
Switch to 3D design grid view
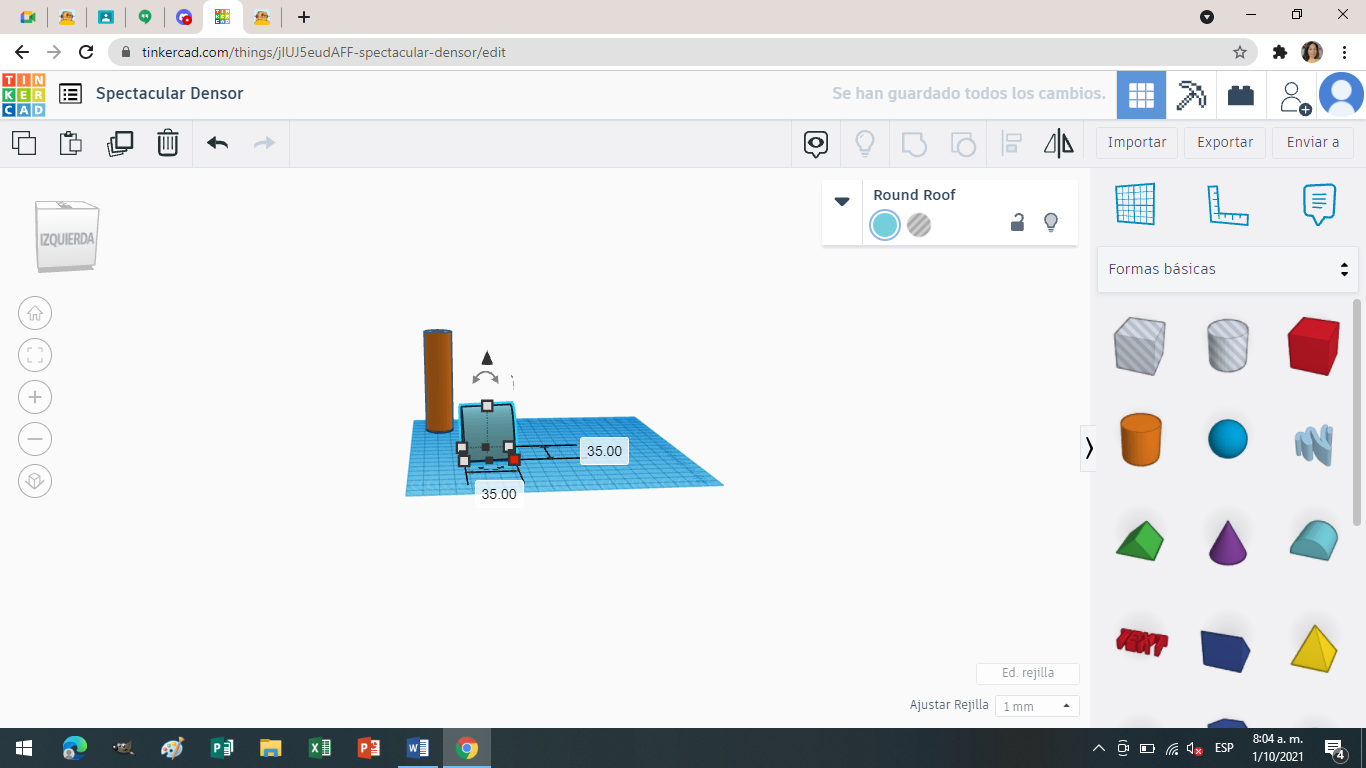coord(1141,96)
